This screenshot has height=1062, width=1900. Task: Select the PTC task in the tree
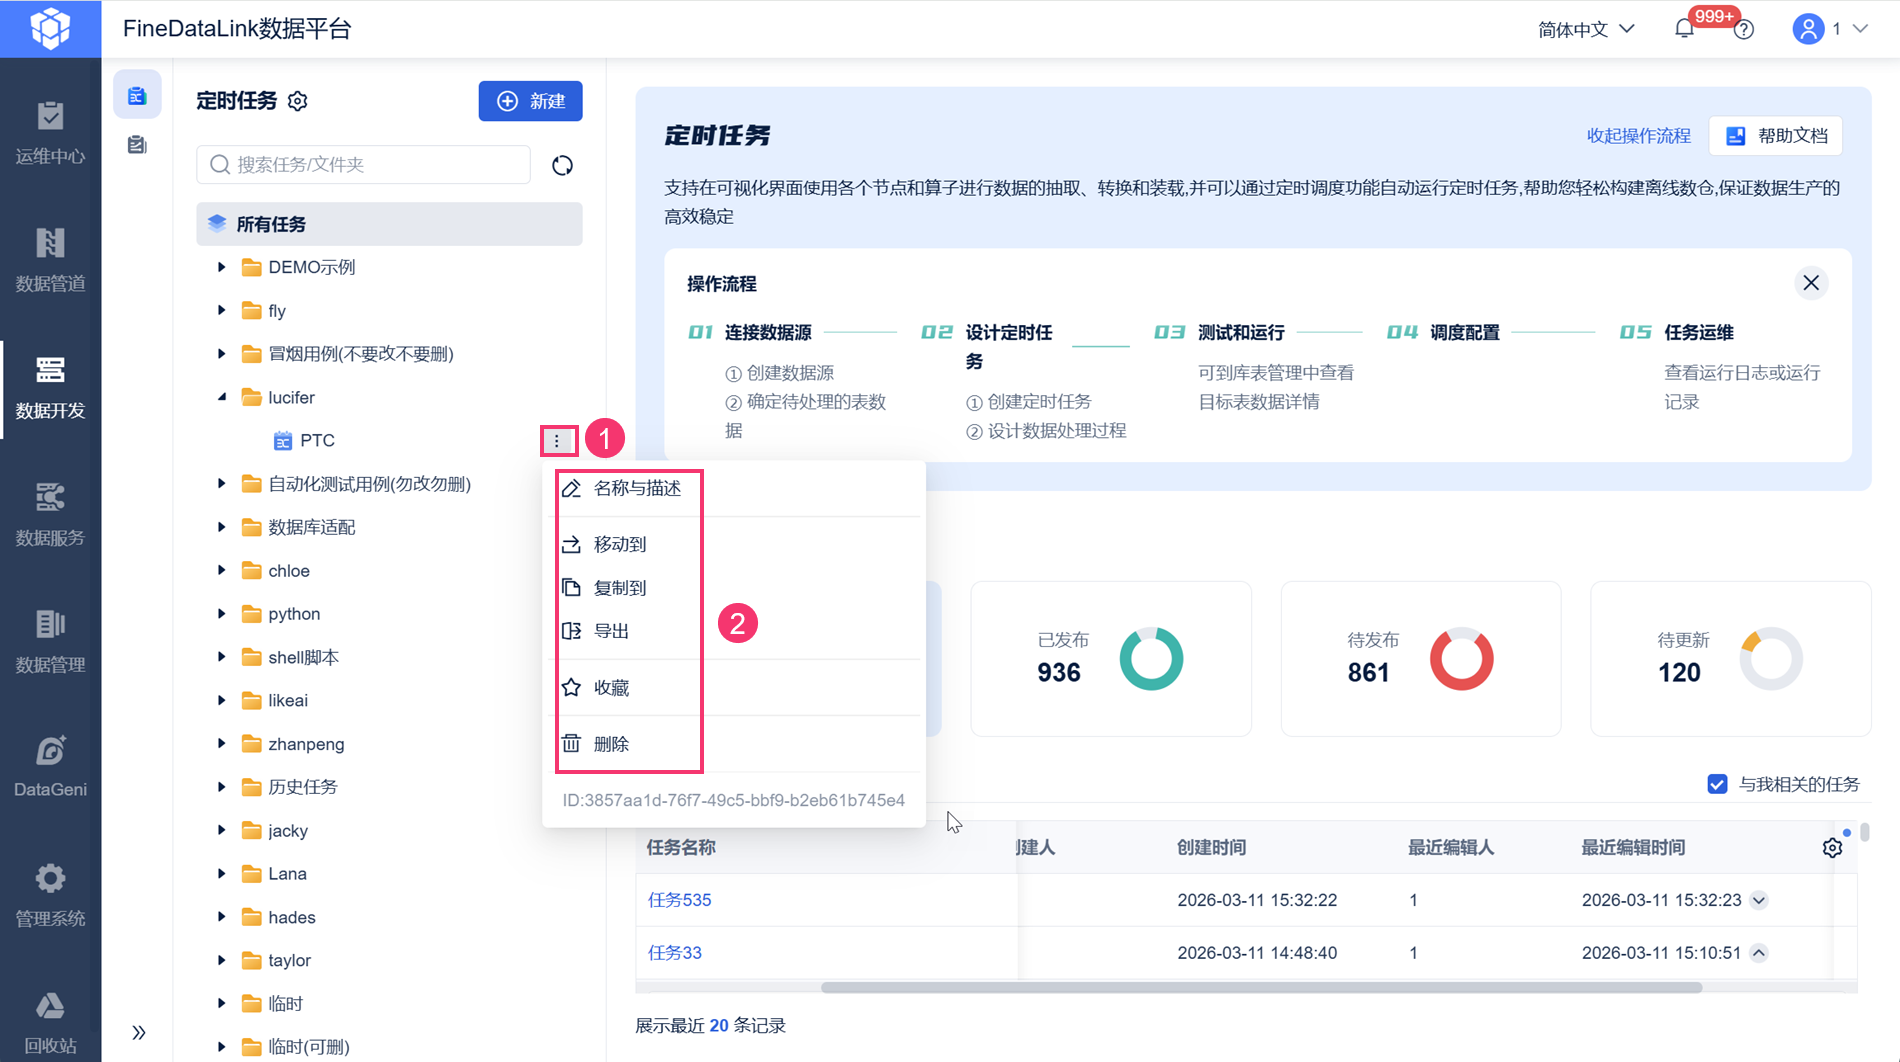click(x=317, y=440)
